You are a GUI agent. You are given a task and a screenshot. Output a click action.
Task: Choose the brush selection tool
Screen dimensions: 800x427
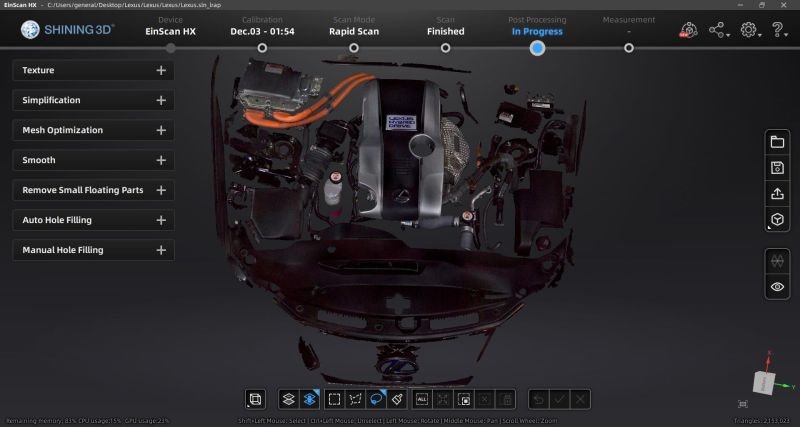tap(397, 399)
